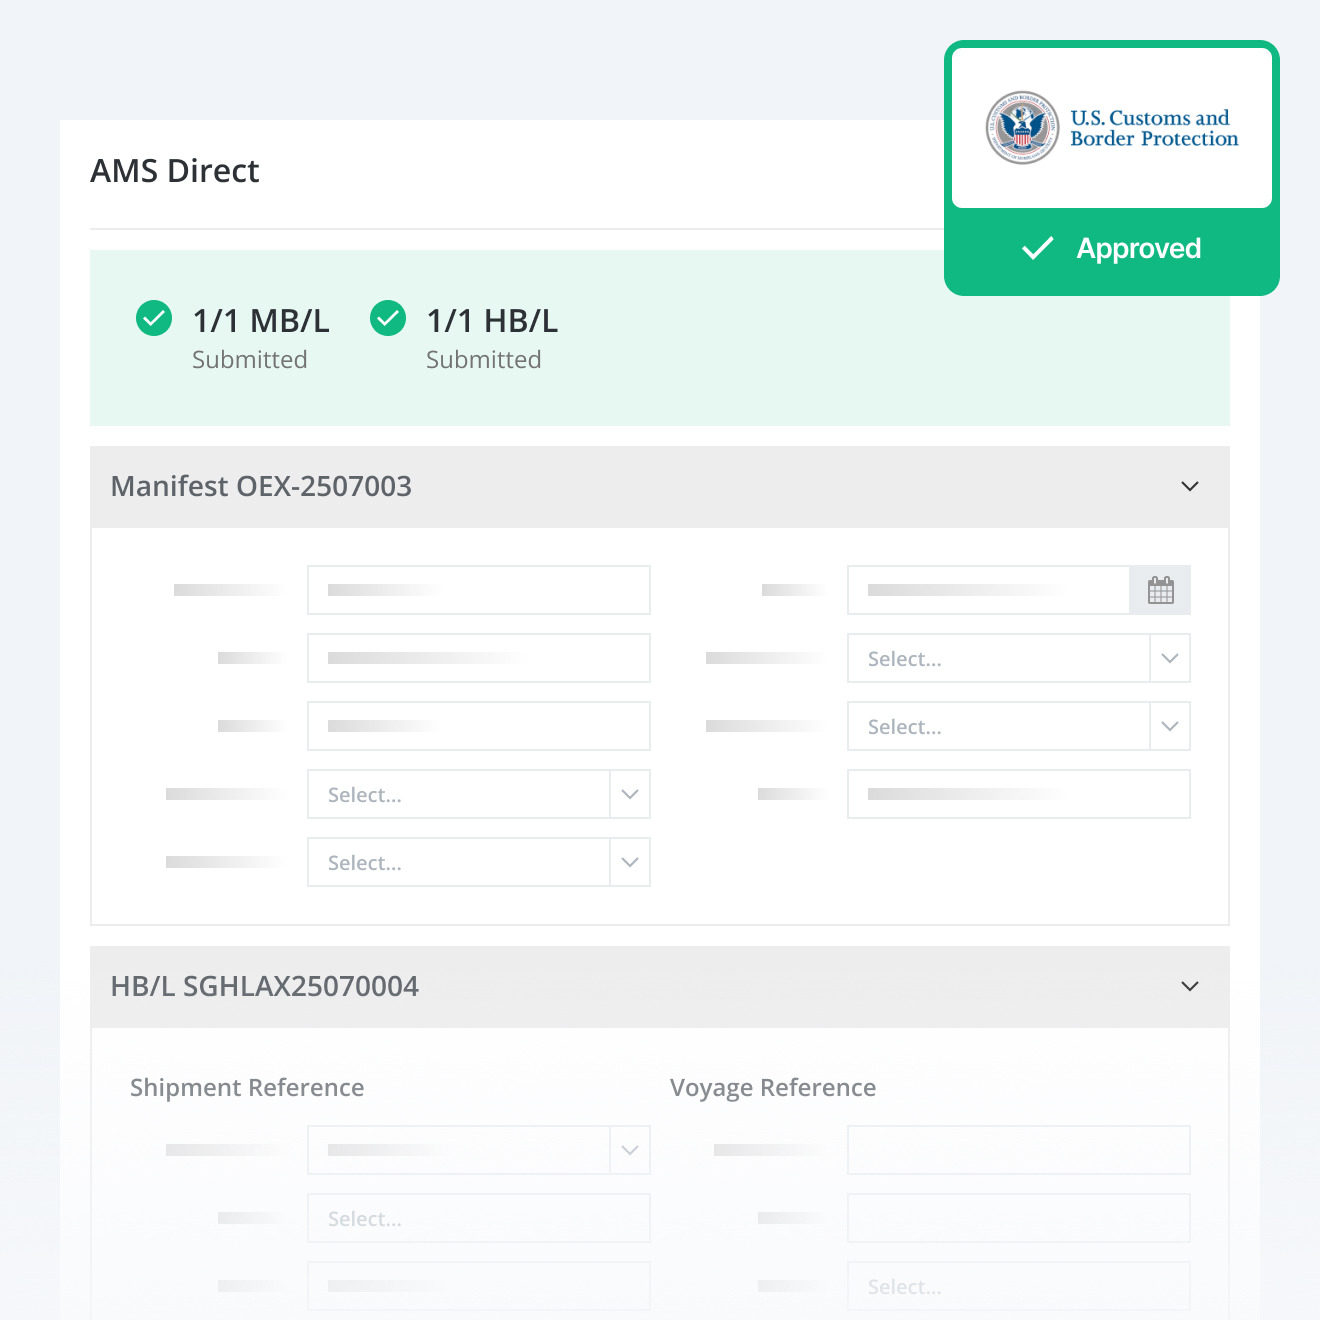Click the green checkmark beside 1/1 HB/L
The width and height of the screenshot is (1320, 1320).
click(x=388, y=319)
